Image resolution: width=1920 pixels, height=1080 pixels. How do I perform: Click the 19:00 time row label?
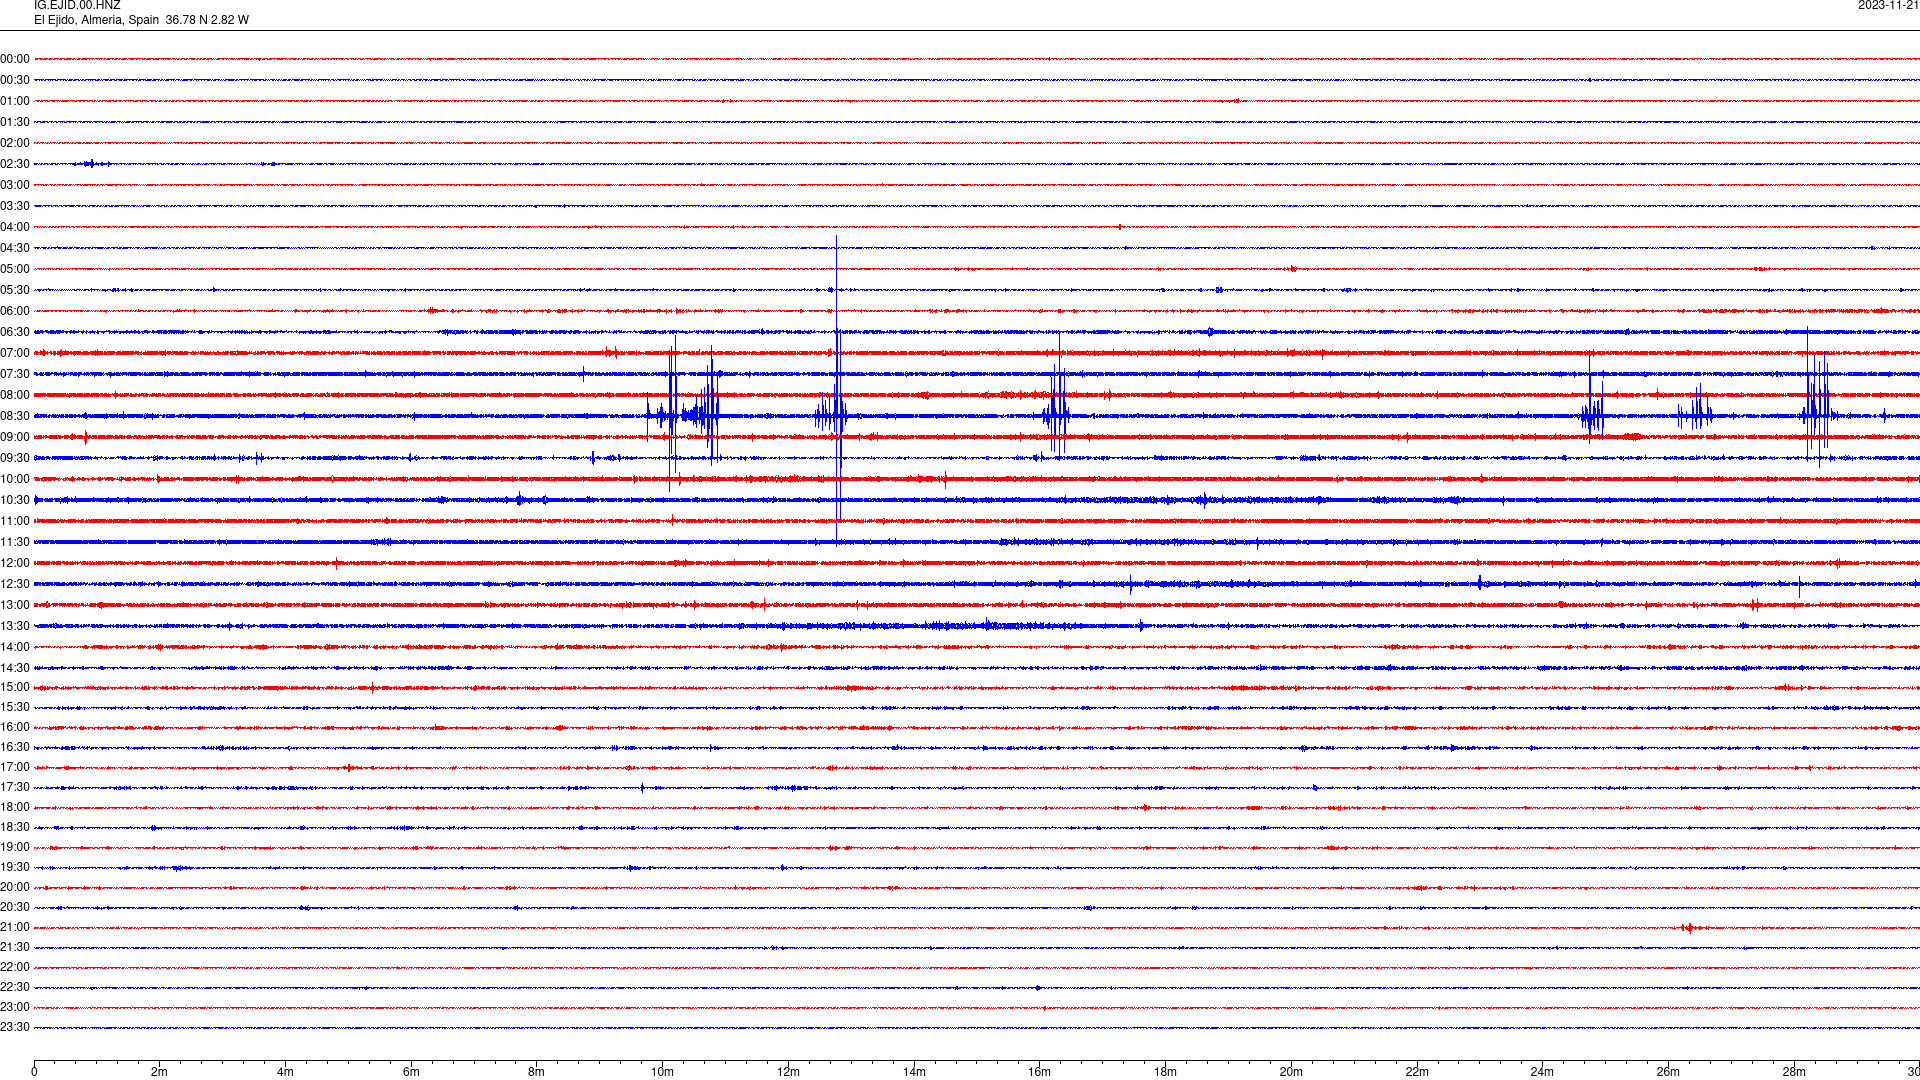15,847
